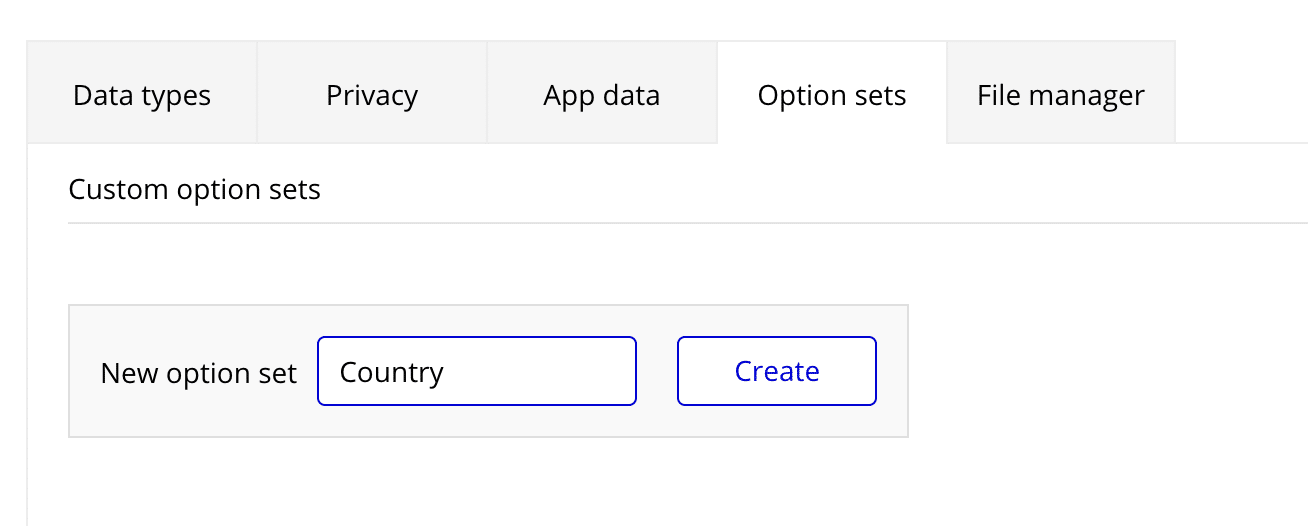Focus the New option set name field
This screenshot has width=1308, height=526.
point(476,371)
